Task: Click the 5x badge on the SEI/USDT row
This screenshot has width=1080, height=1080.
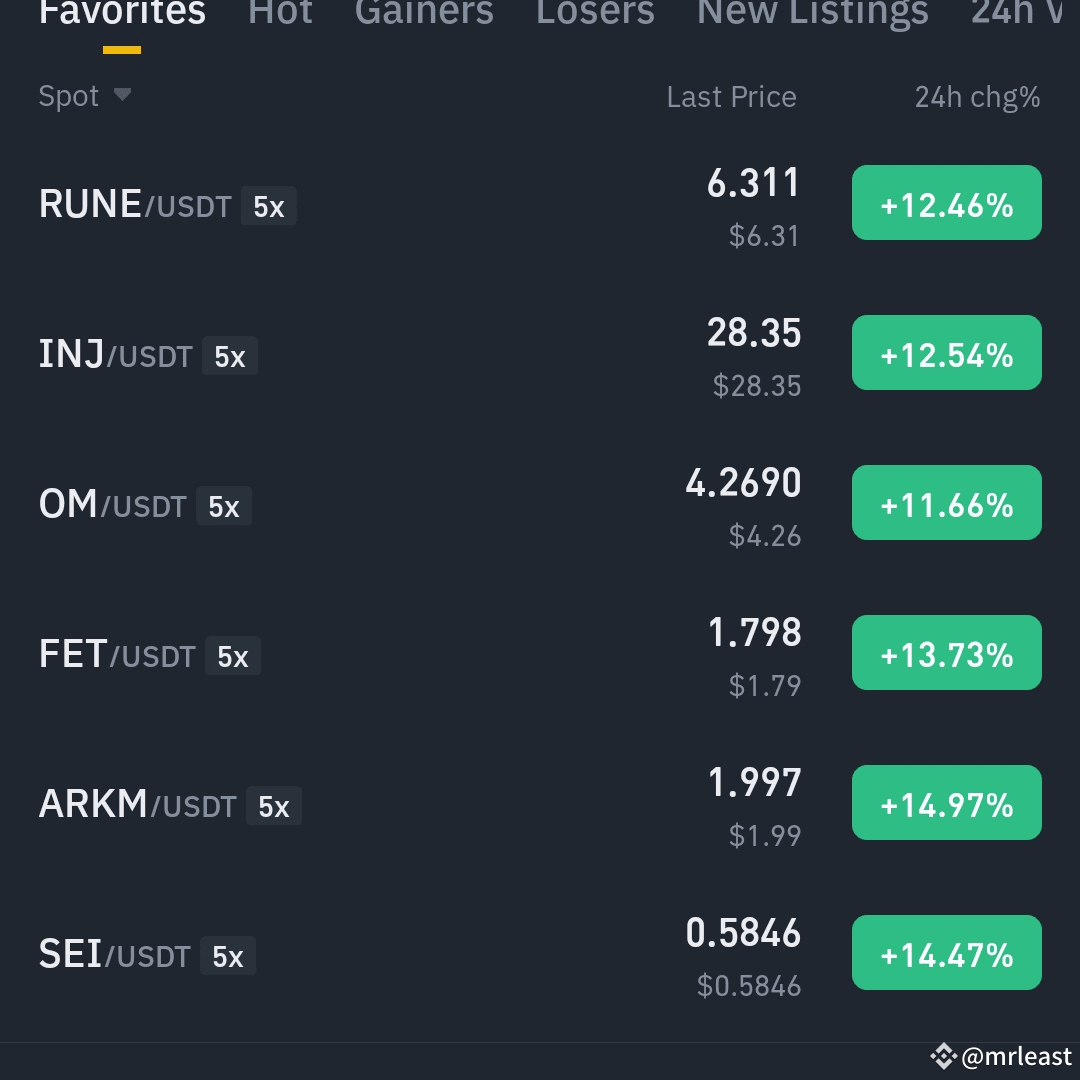Action: coord(227,956)
